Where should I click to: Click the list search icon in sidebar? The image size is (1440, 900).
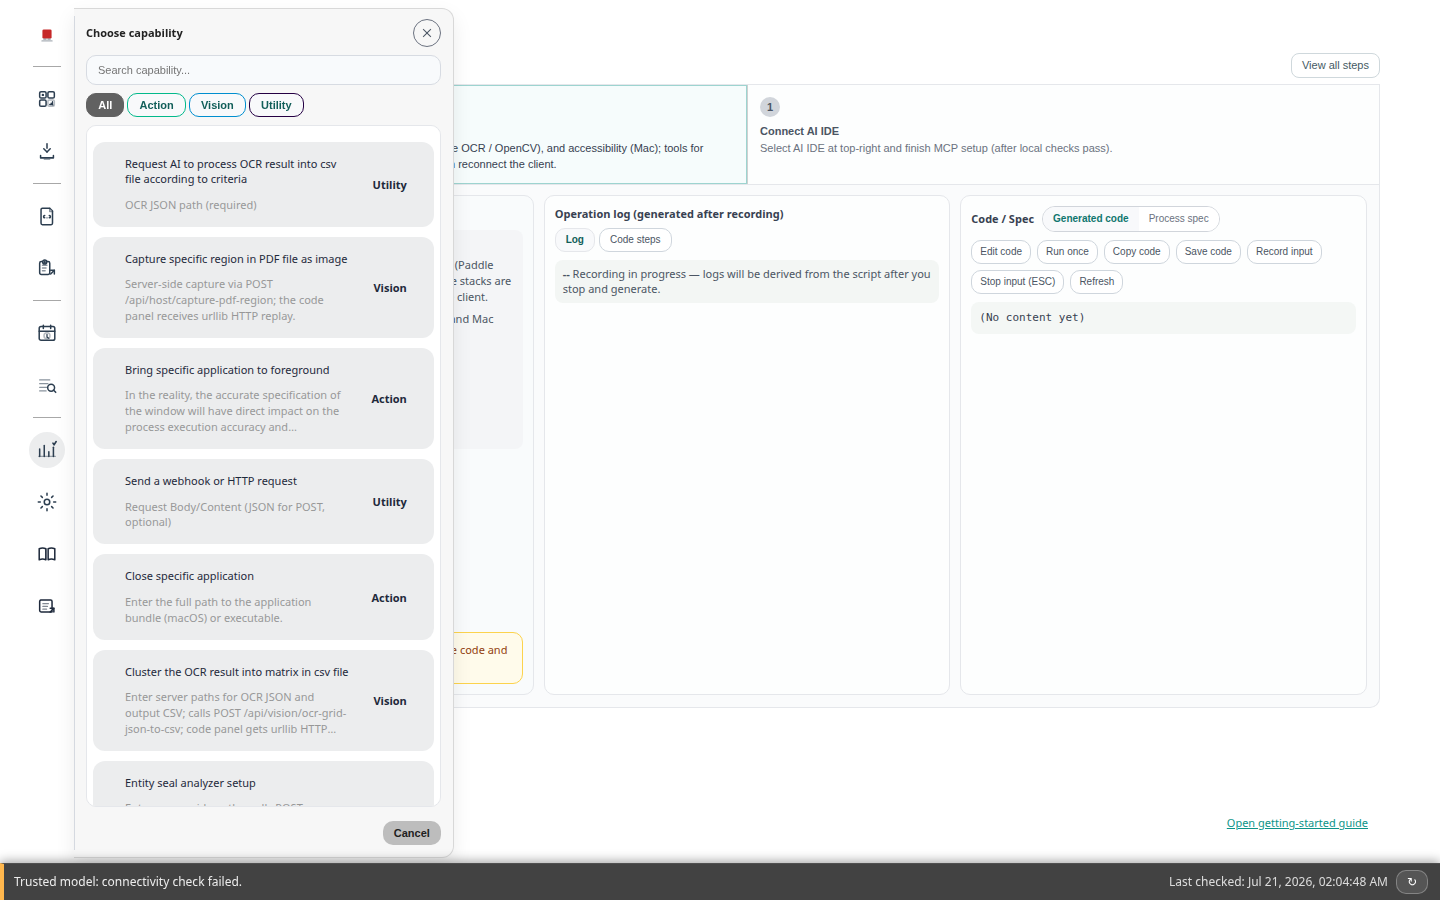pyautogui.click(x=47, y=386)
